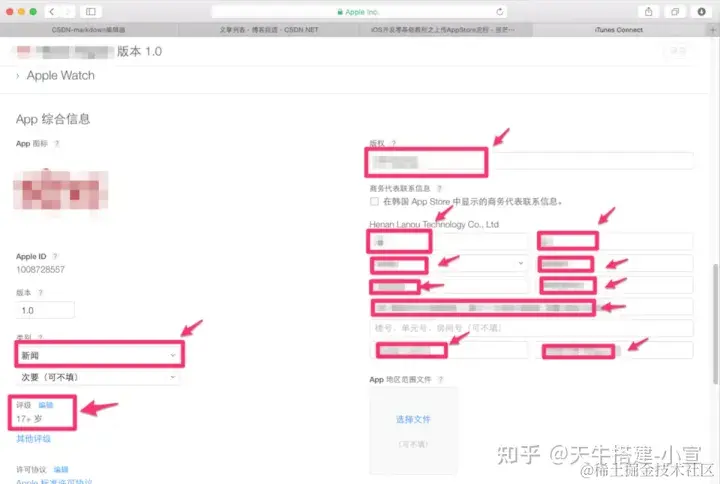Click the 版权 copyright text field
This screenshot has width=720, height=484.
531,162
